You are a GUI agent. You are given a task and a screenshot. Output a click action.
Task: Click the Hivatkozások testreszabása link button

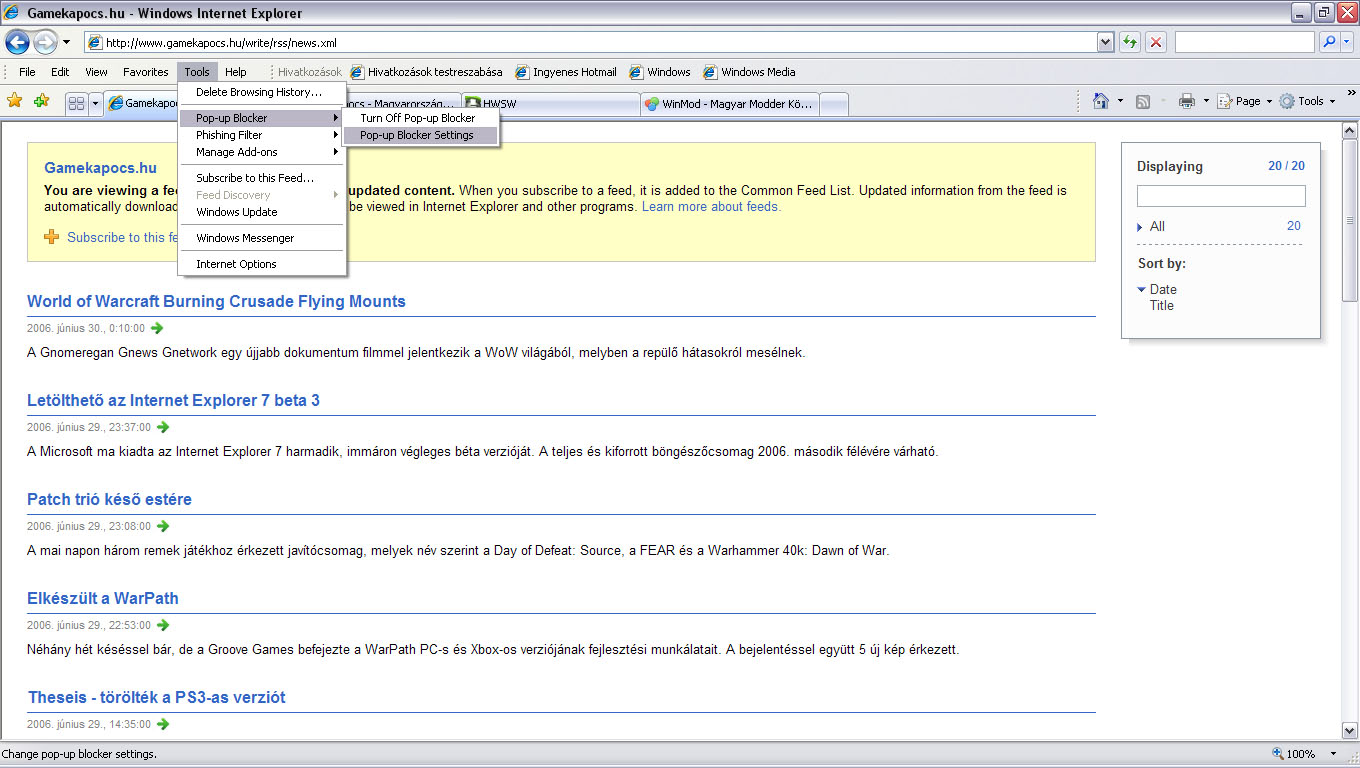tap(426, 72)
